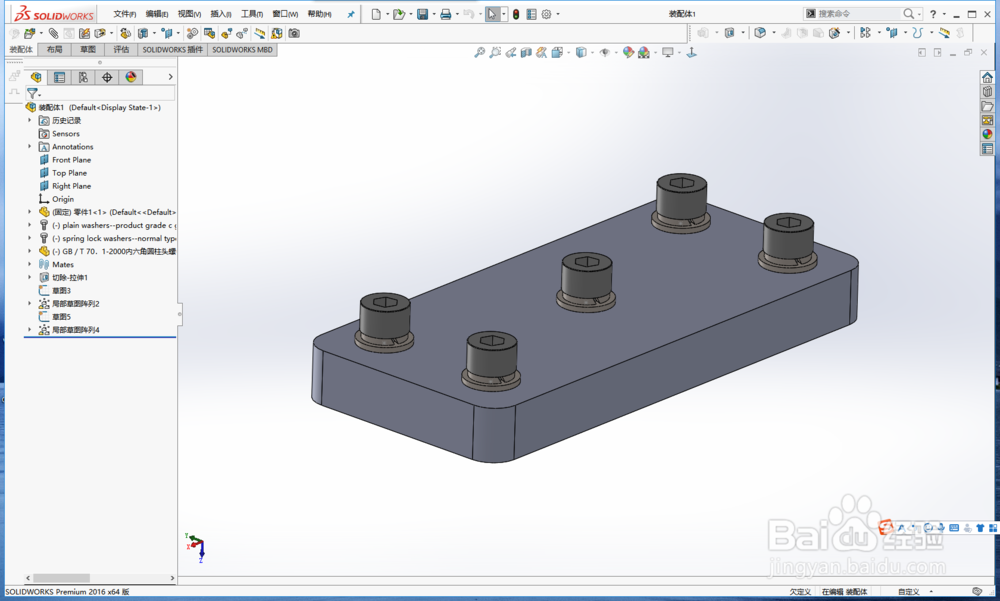Click the feature tree filter funnel

33,93
